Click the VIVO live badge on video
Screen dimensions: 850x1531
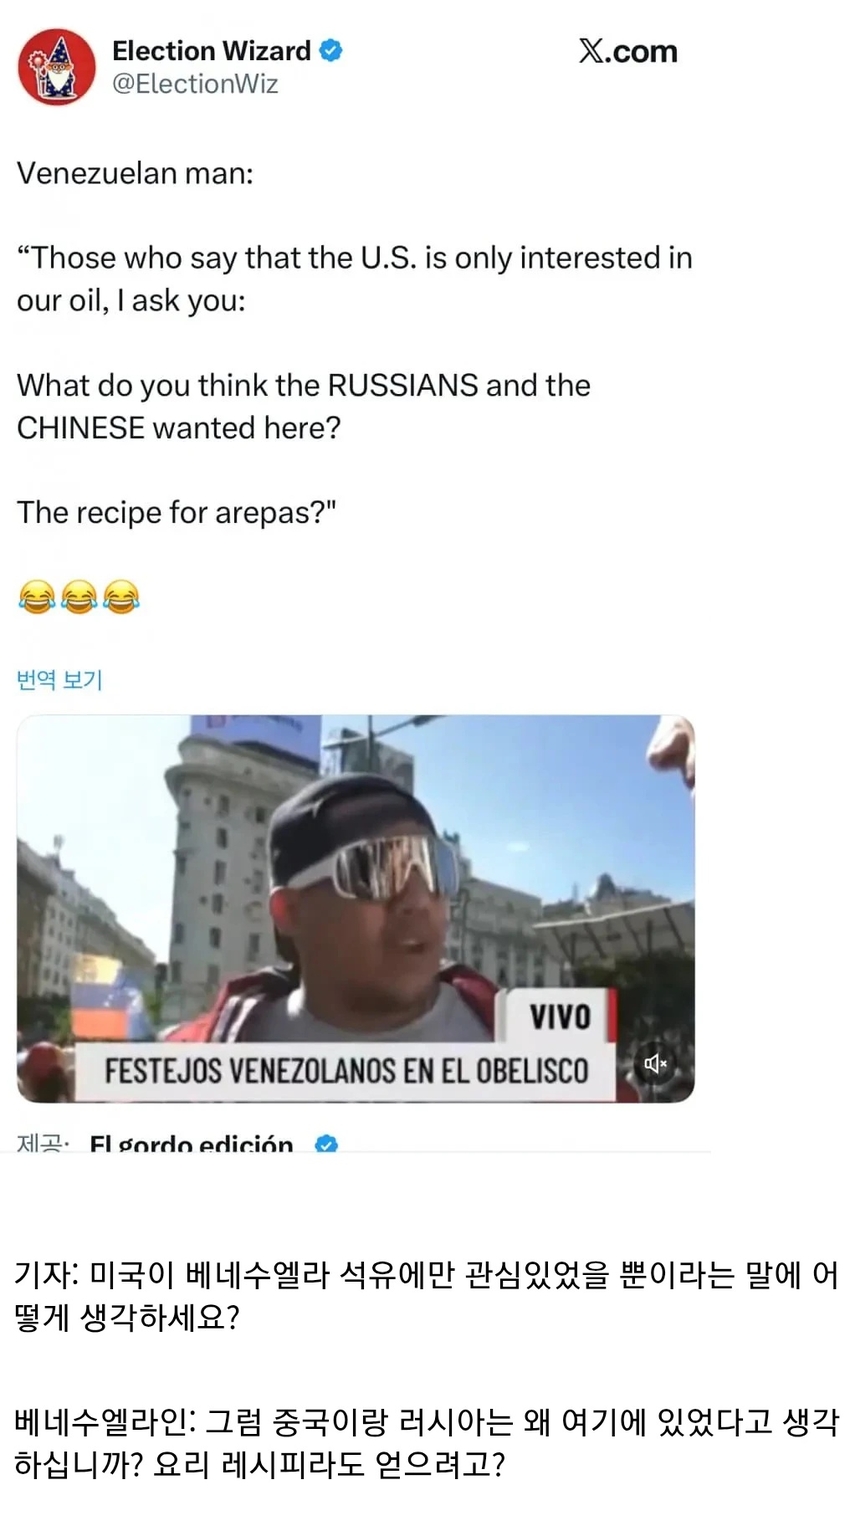(x=560, y=1016)
